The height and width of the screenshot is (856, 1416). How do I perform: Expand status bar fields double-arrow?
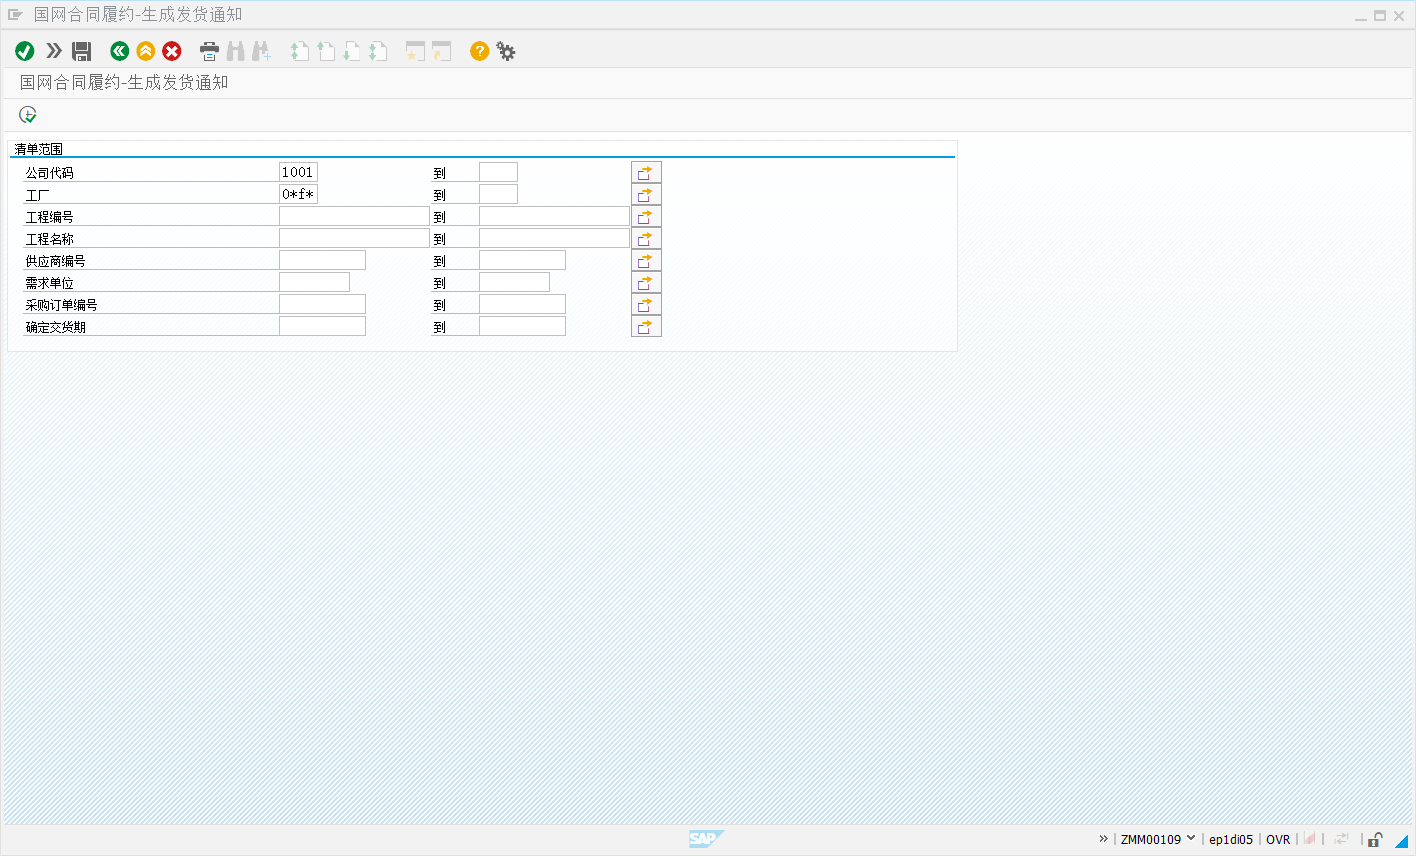[x=1103, y=839]
